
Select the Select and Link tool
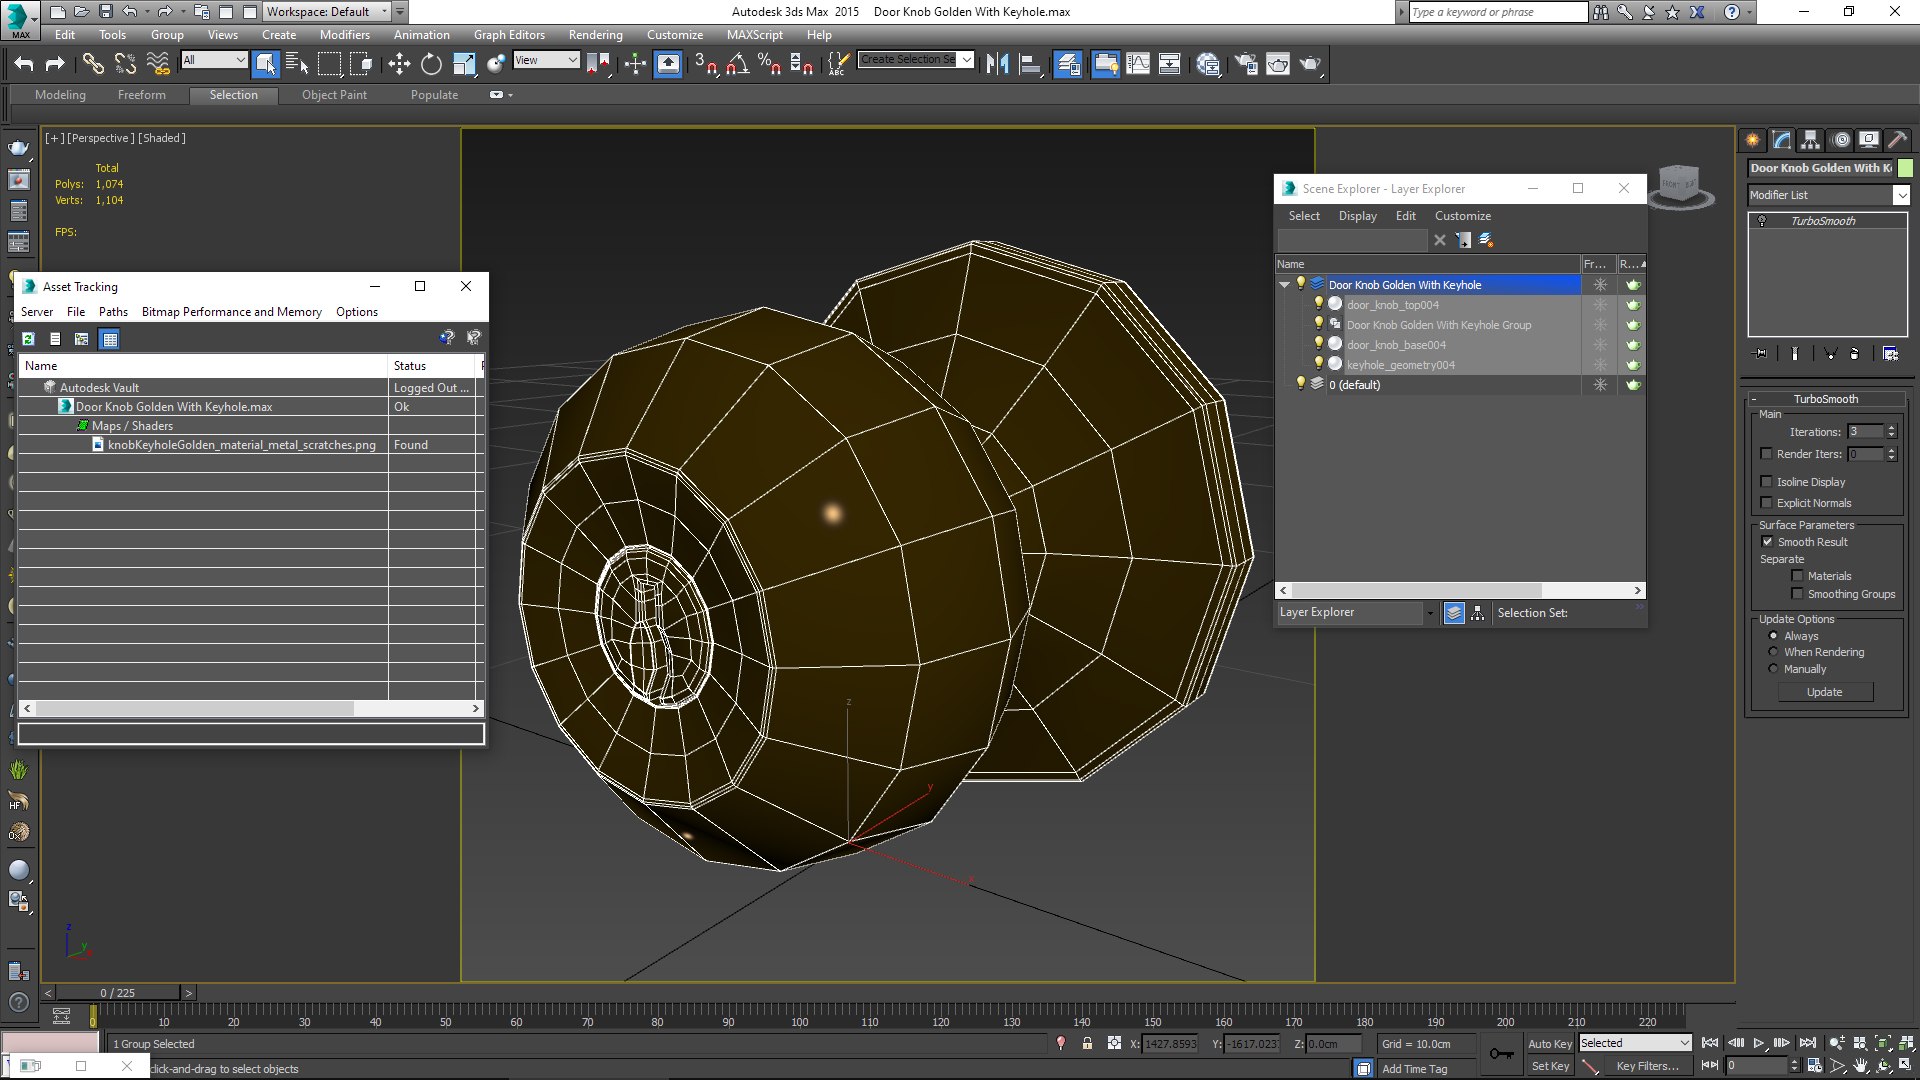tap(93, 64)
